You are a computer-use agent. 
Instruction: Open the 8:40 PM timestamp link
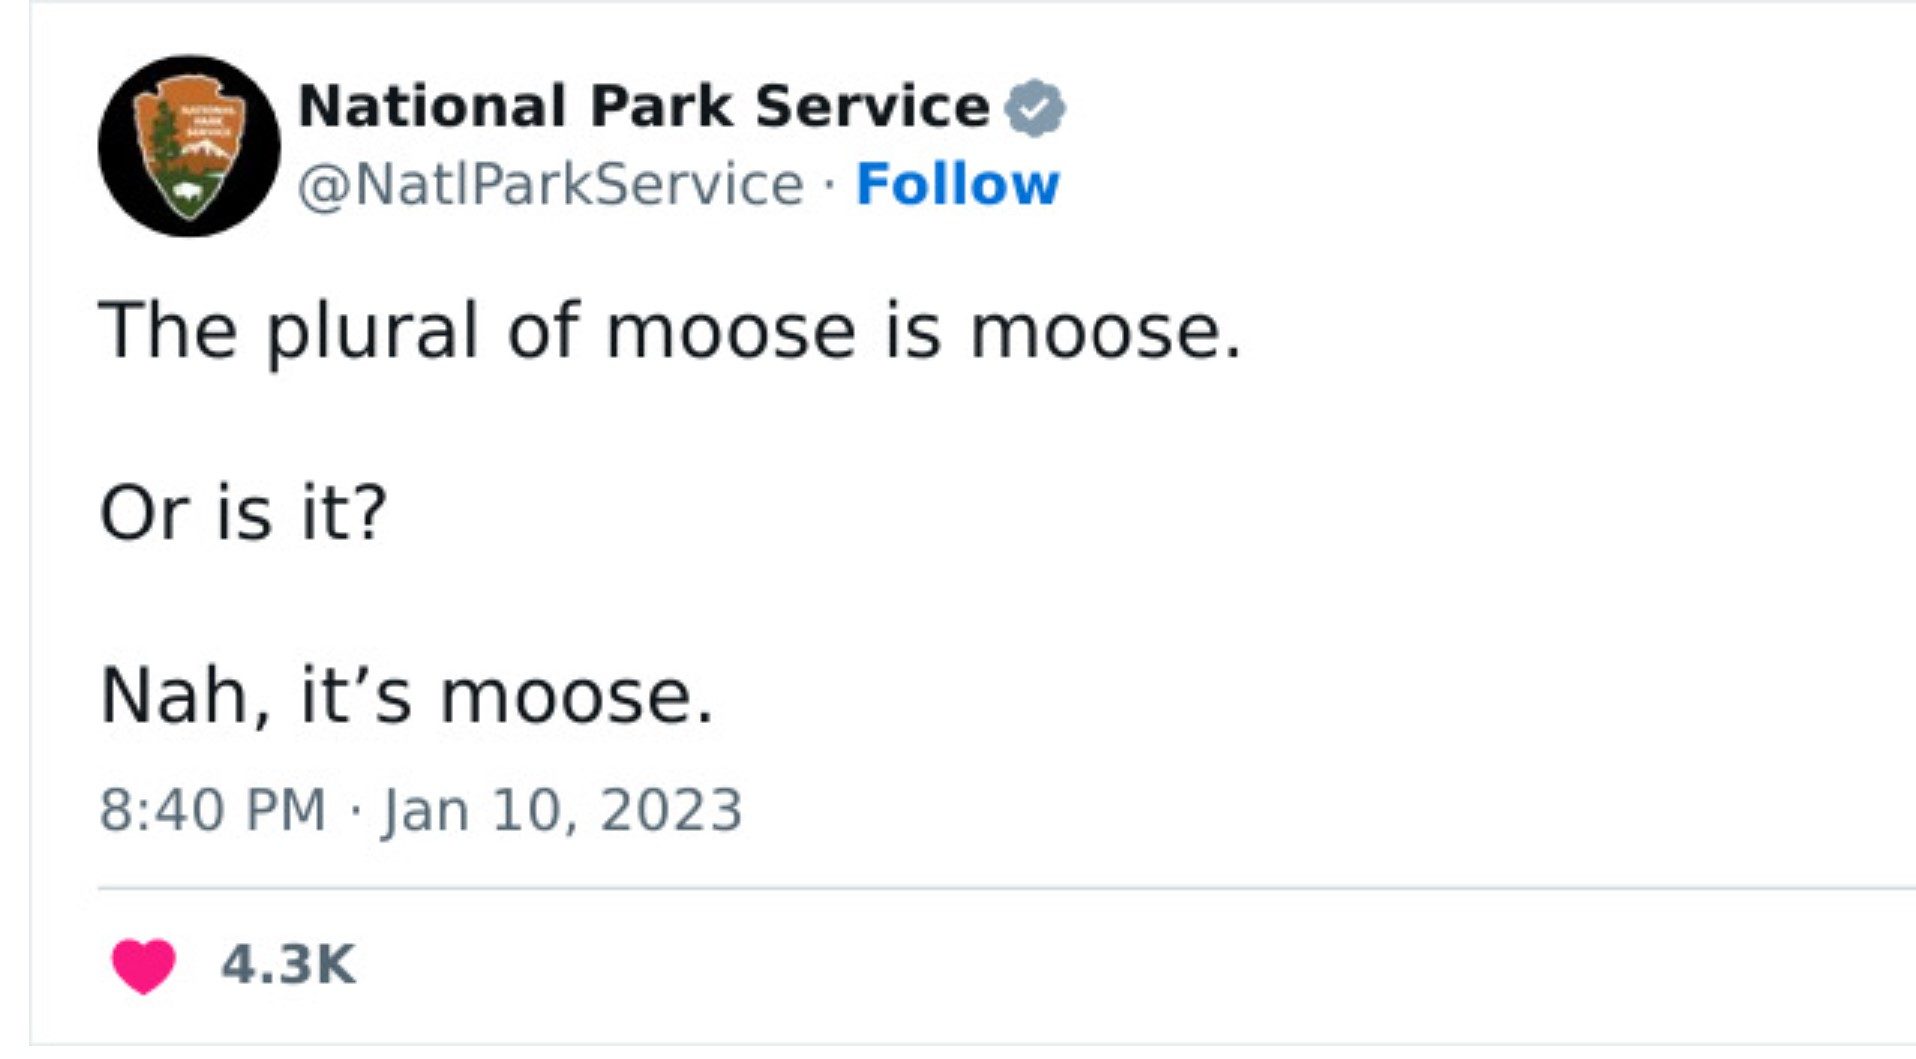212,810
